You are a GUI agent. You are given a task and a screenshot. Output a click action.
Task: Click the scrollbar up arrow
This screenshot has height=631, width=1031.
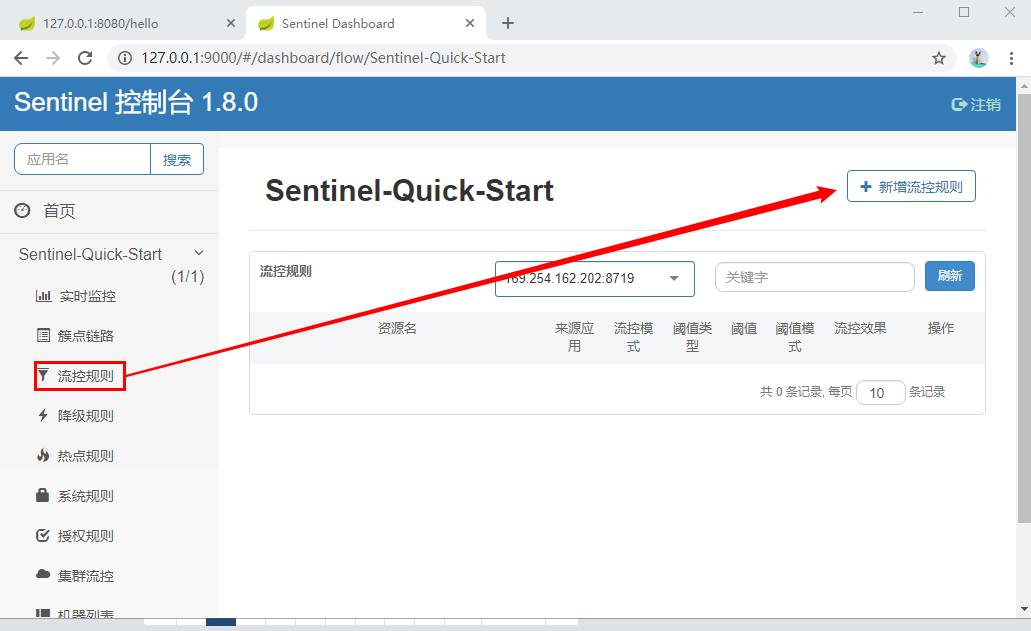pos(1024,85)
